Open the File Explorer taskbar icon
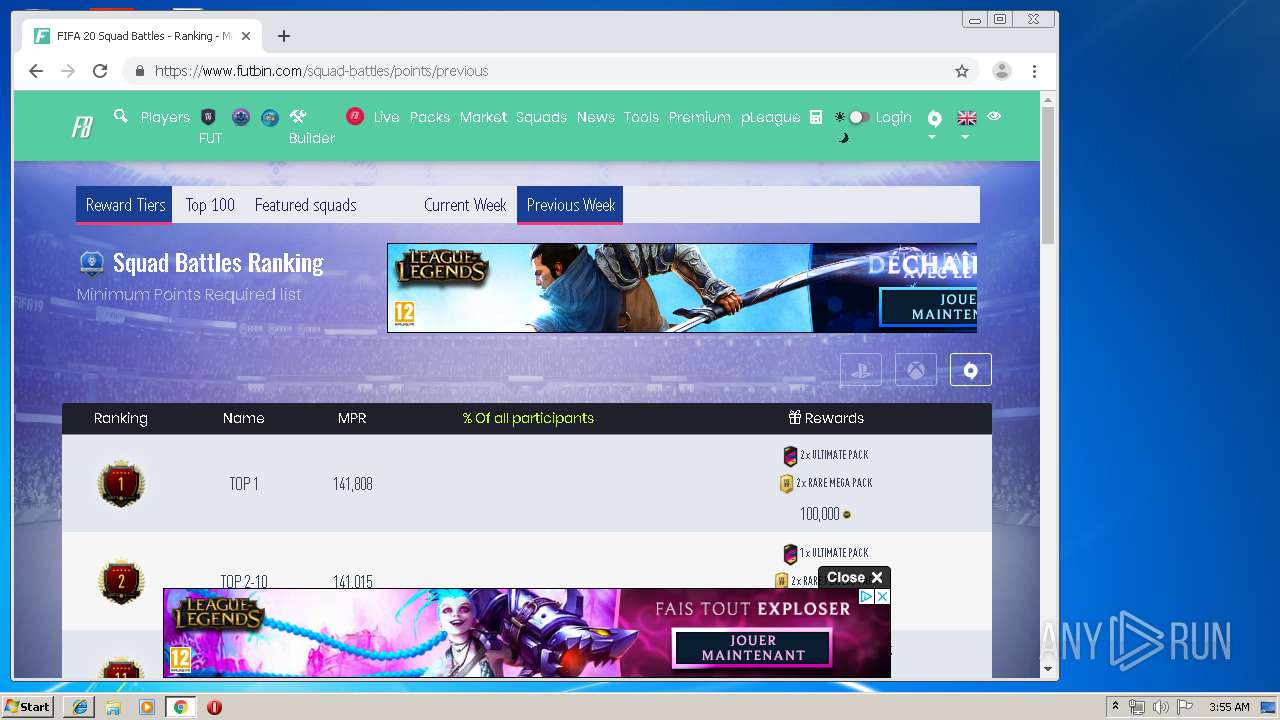The height and width of the screenshot is (720, 1280). 113,707
